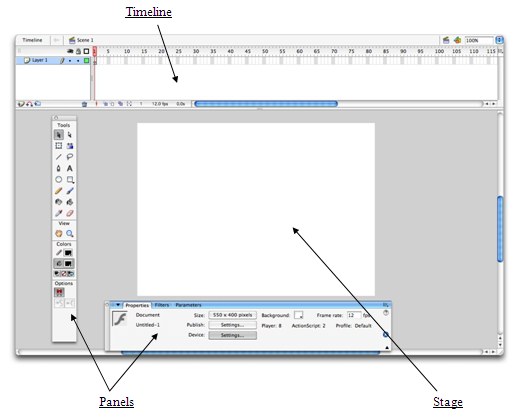Click the Insert Layer icon

click(21, 104)
